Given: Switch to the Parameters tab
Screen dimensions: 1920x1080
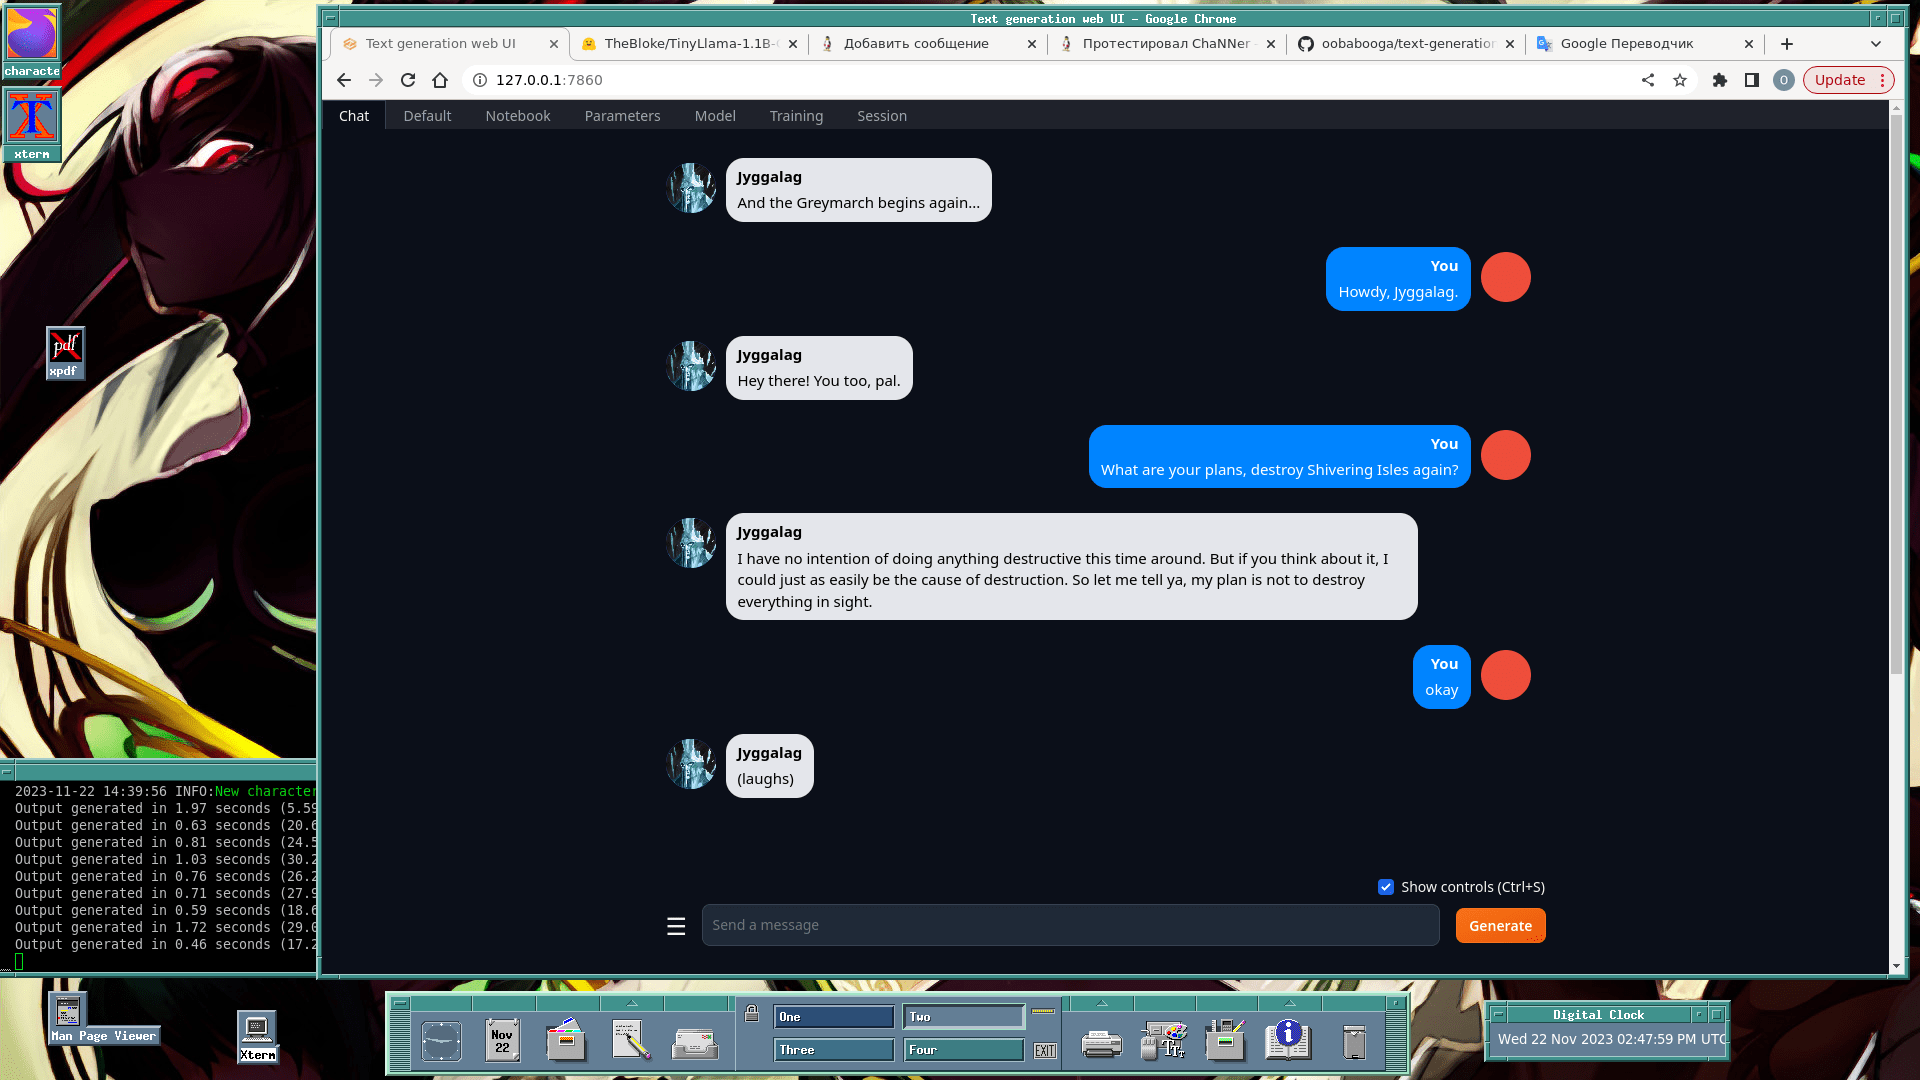Looking at the screenshot, I should click(x=622, y=116).
